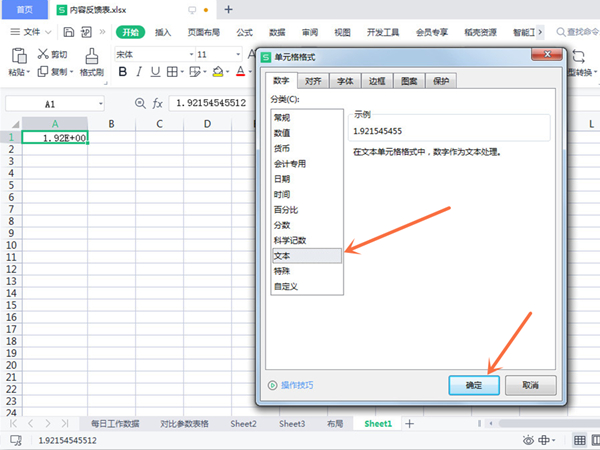Viewport: 600px width, 450px height.
Task: Click the eye protection mode icon
Action: (528, 440)
